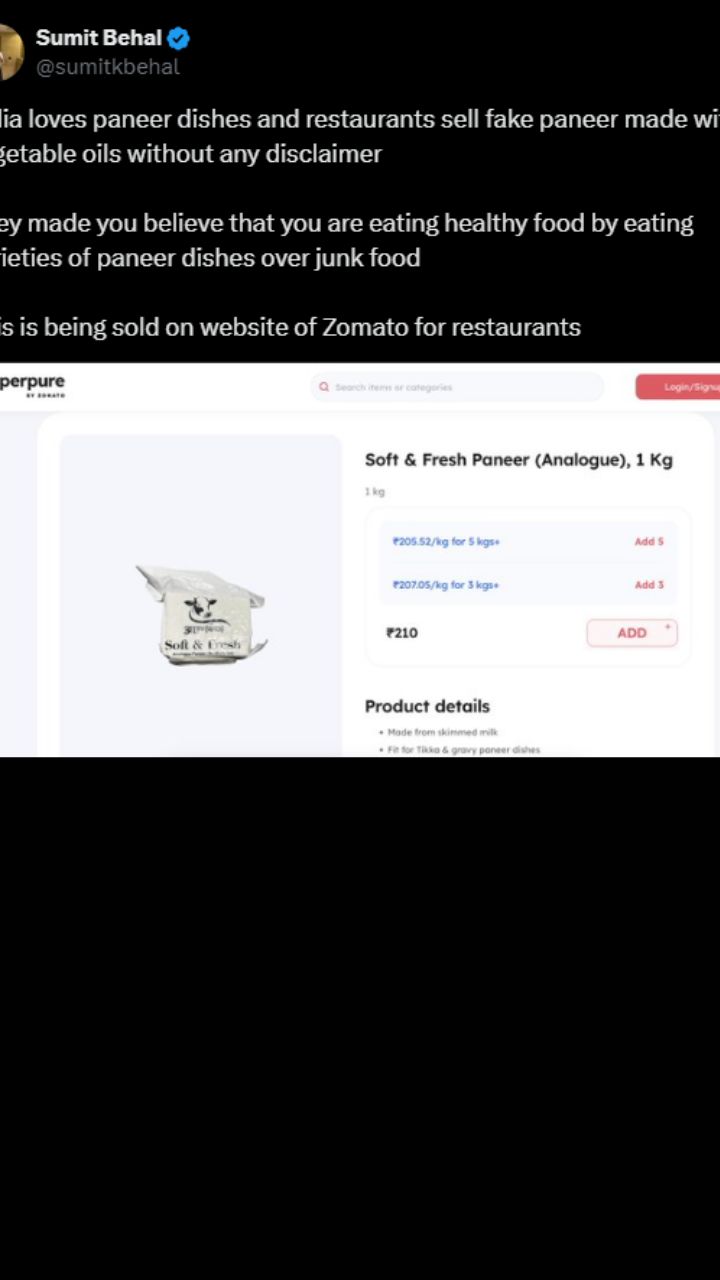The height and width of the screenshot is (1280, 720).
Task: Open the @sumitkbehal handle link
Action: click(108, 67)
